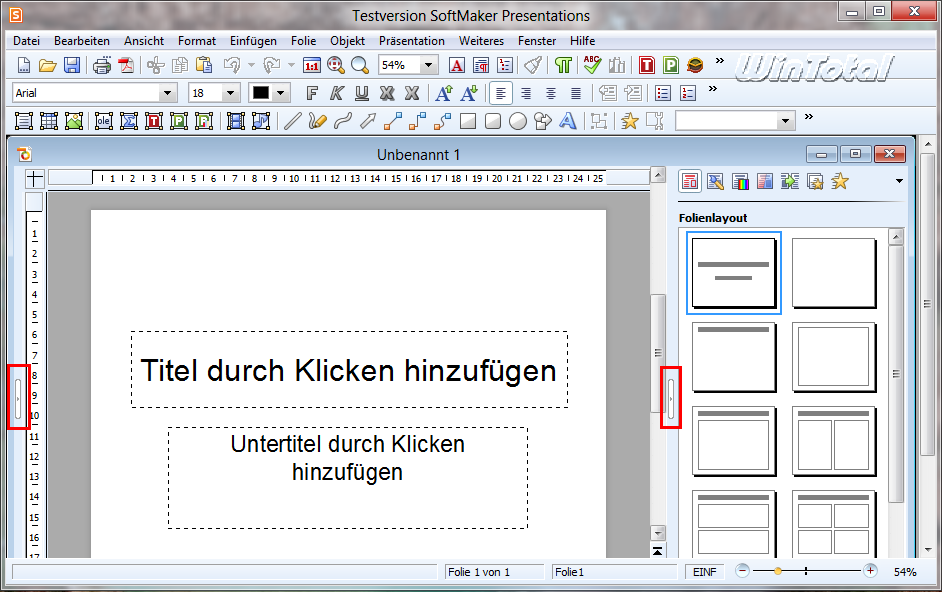This screenshot has height=592, width=942.
Task: Toggle italic with the K button
Action: (336, 93)
